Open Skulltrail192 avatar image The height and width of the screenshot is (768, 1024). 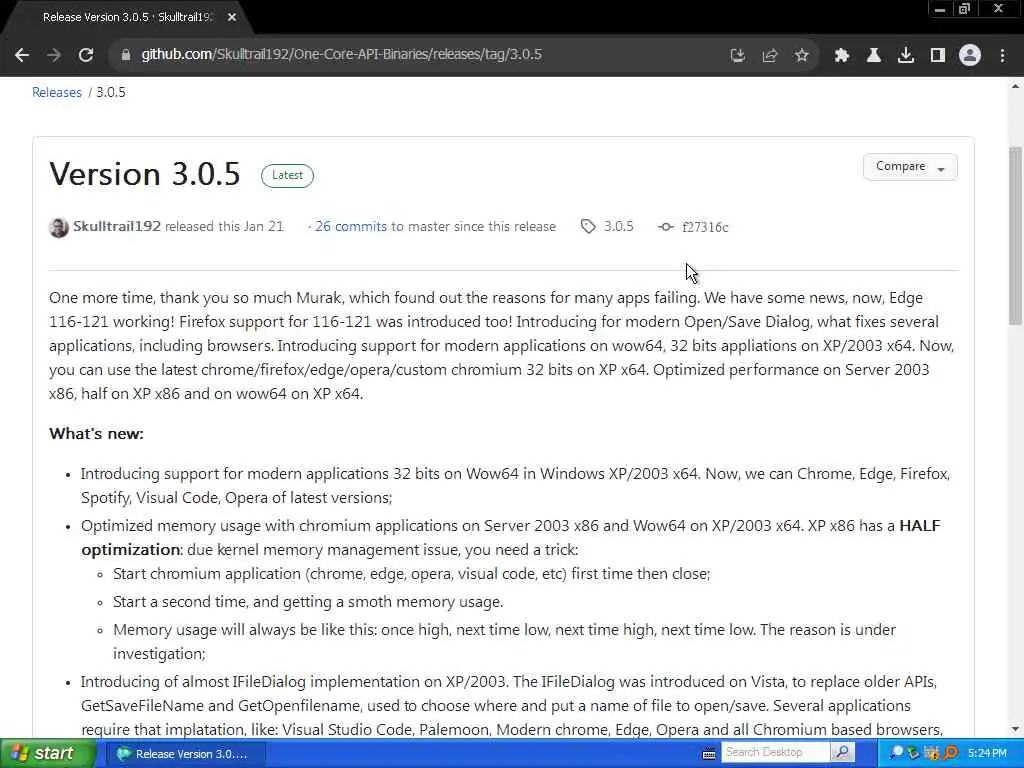point(59,227)
